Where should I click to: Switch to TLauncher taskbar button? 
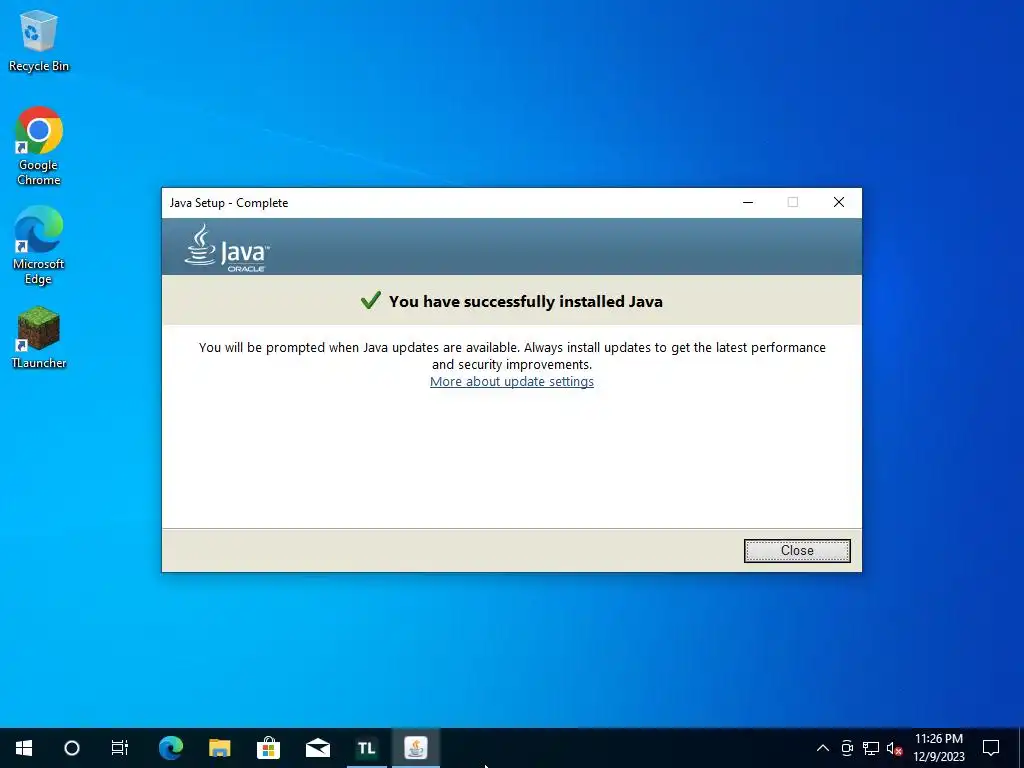366,748
